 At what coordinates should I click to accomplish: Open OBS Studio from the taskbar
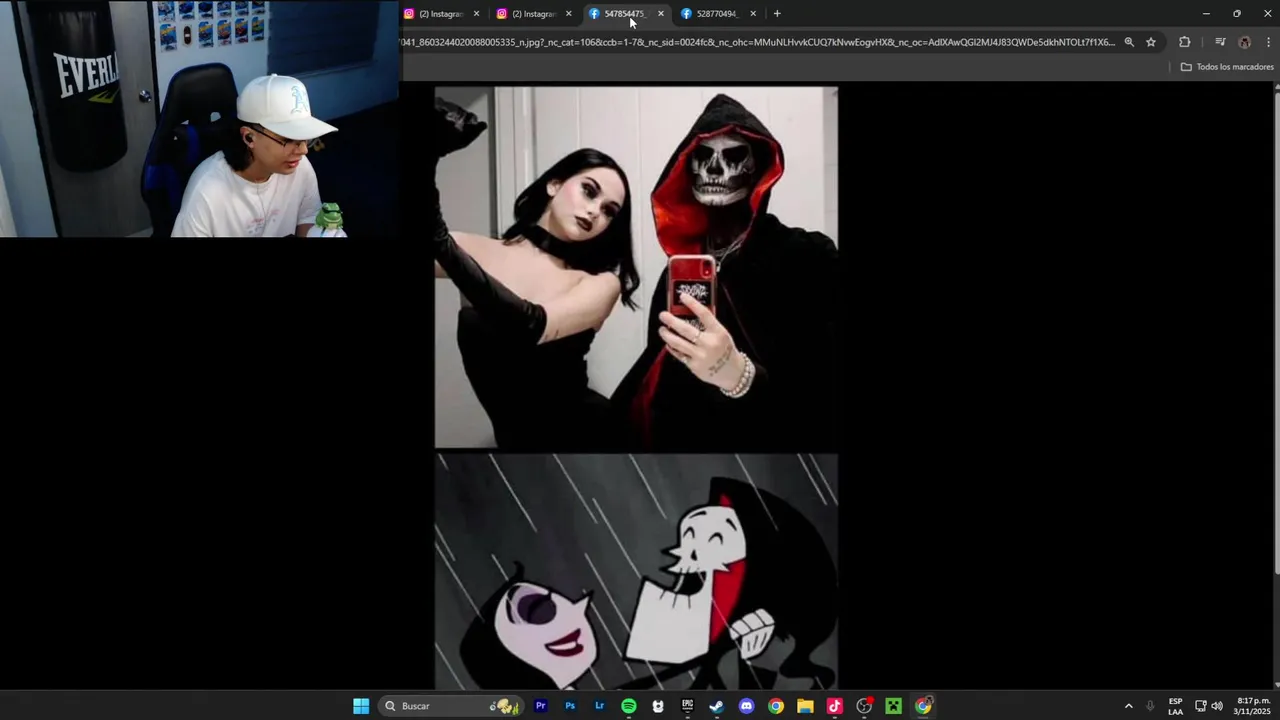(864, 706)
